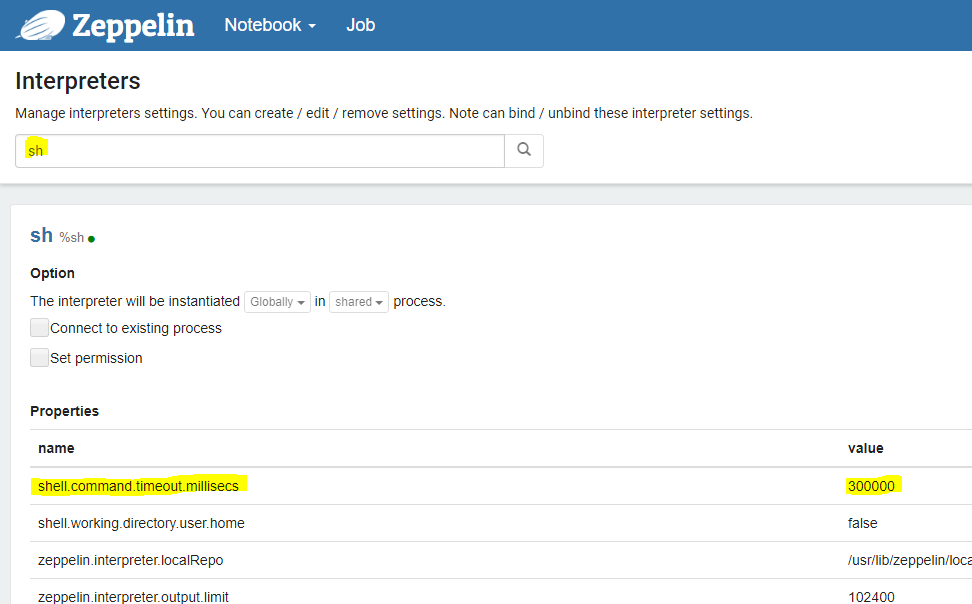Select the /usr/lib/zeppelin path value

point(909,560)
